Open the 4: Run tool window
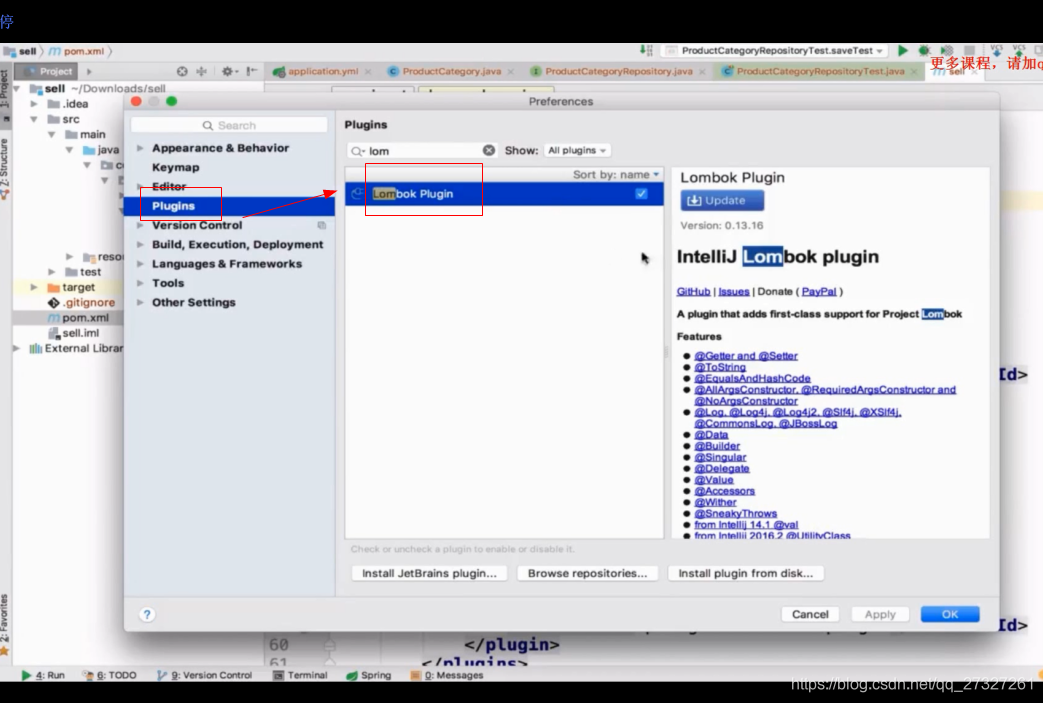 43,675
